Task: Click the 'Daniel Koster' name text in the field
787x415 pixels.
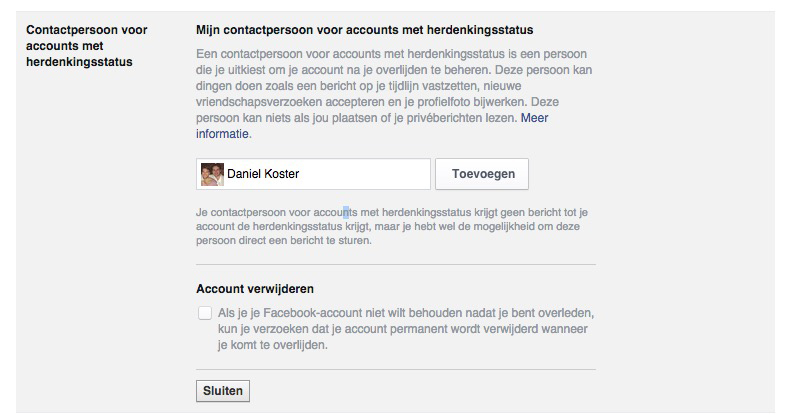Action: point(263,174)
